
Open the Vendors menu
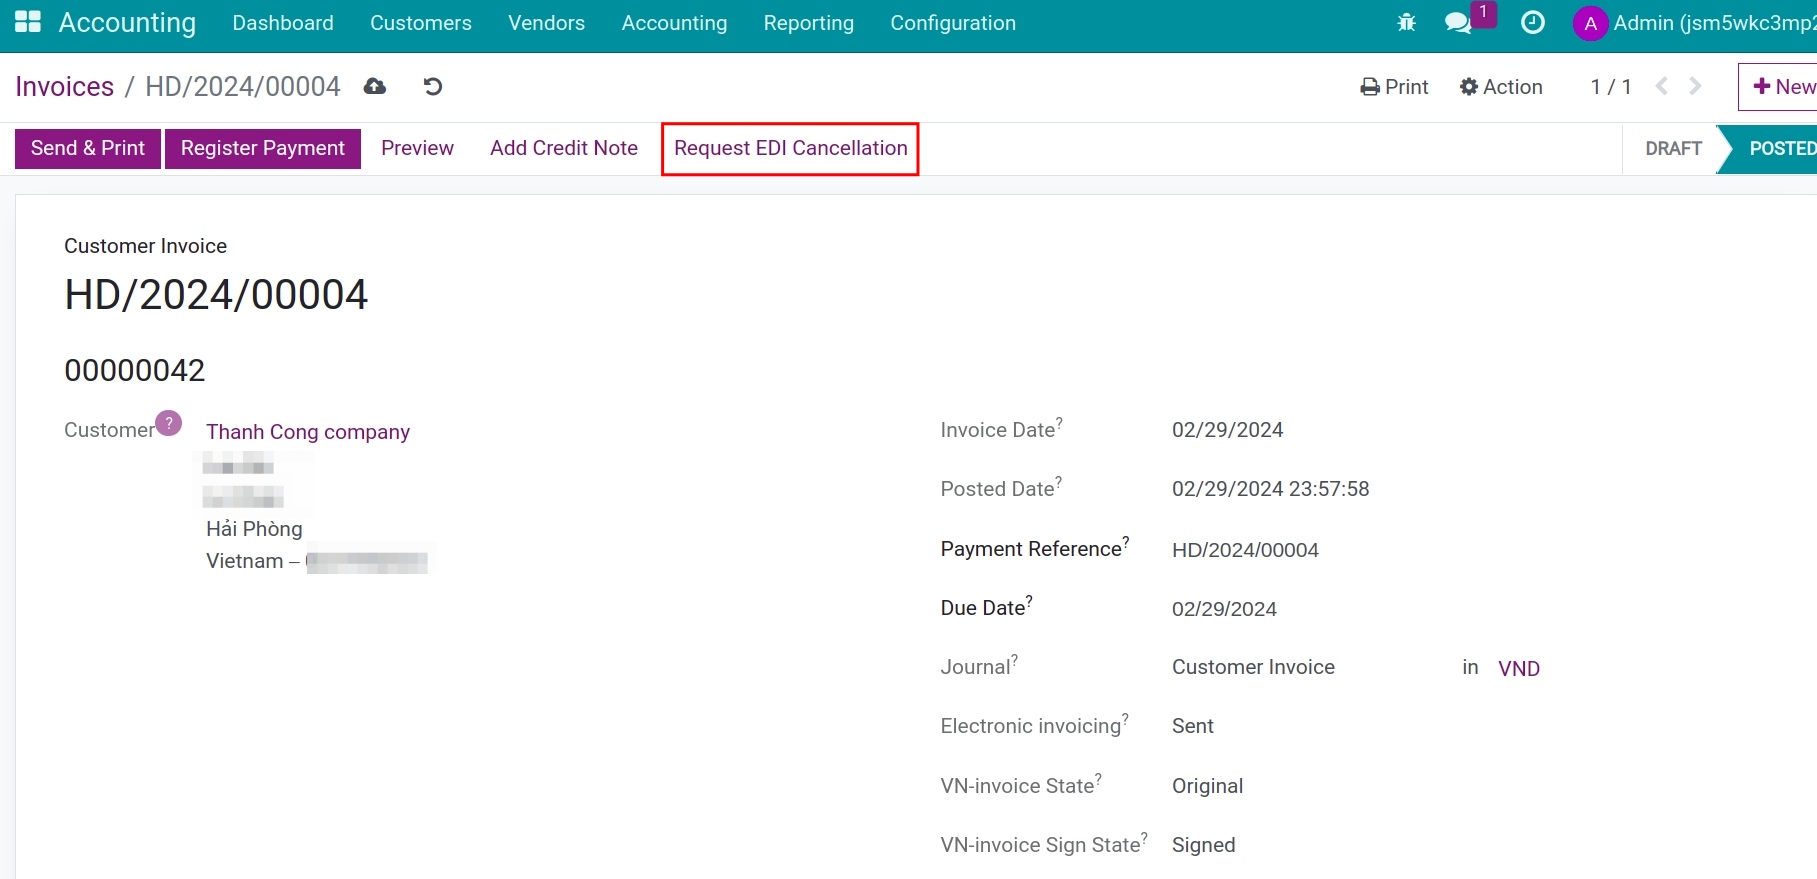point(546,23)
